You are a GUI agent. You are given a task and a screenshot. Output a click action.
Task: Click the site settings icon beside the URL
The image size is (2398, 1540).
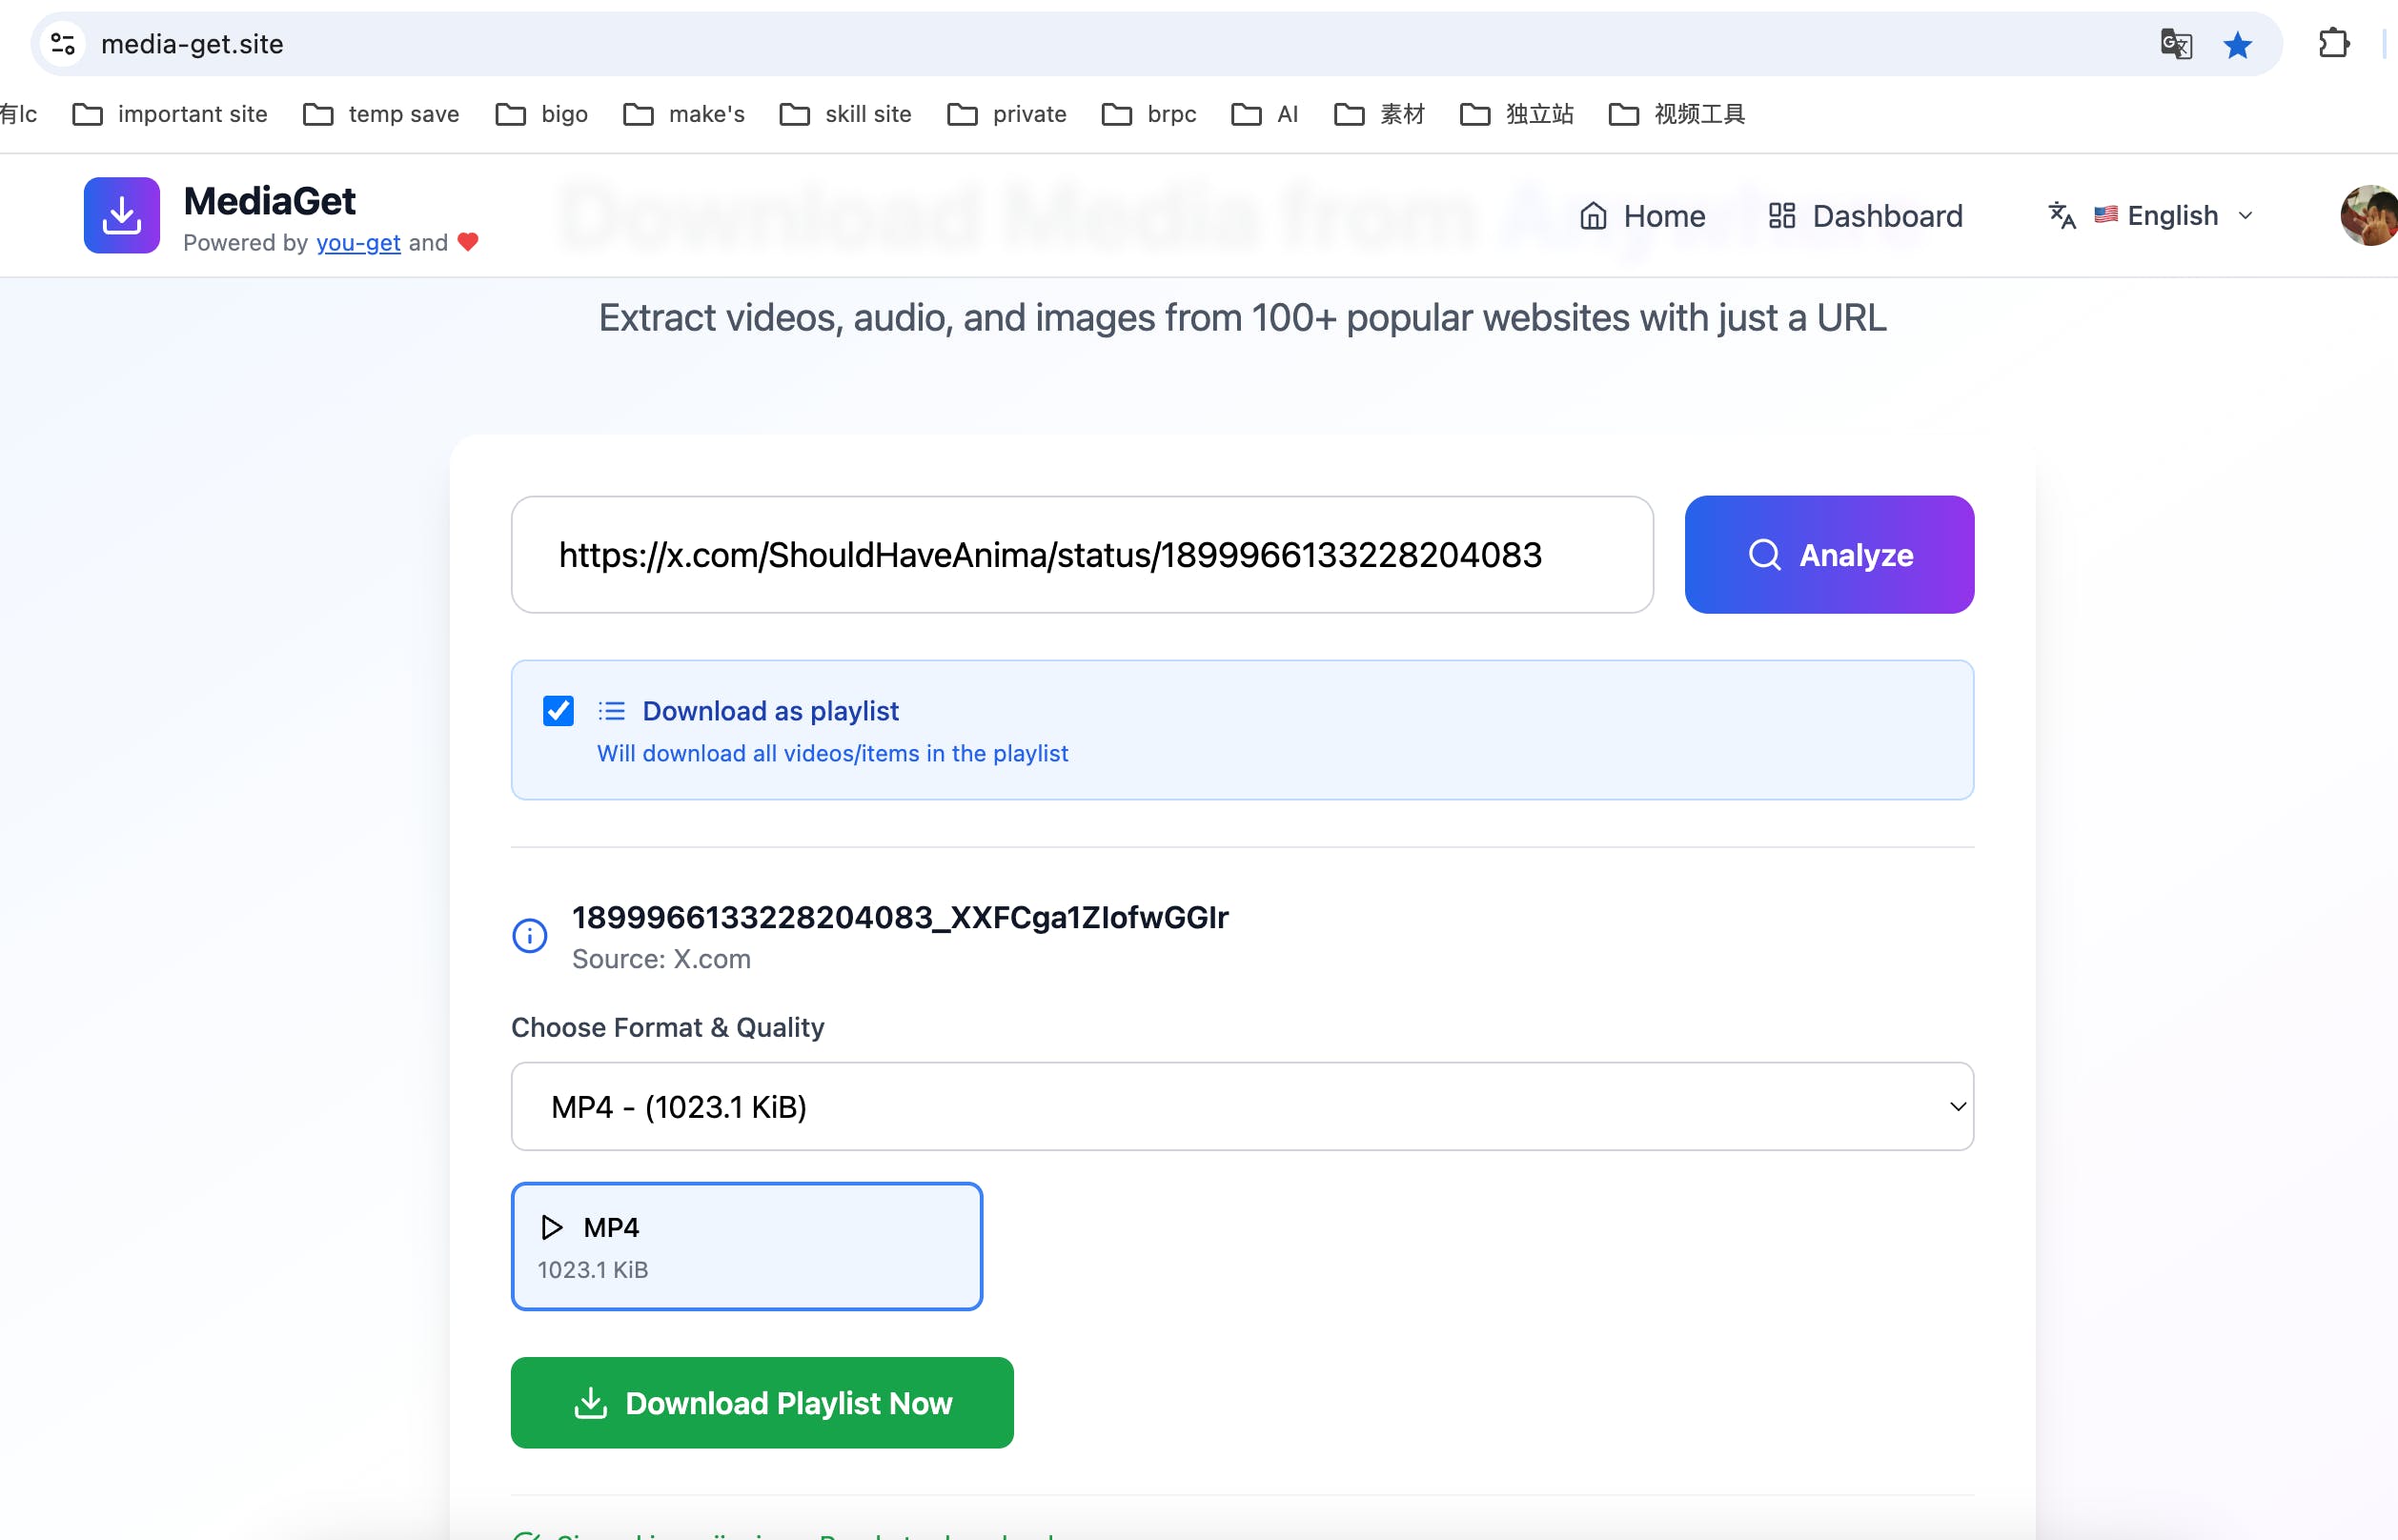coord(63,44)
